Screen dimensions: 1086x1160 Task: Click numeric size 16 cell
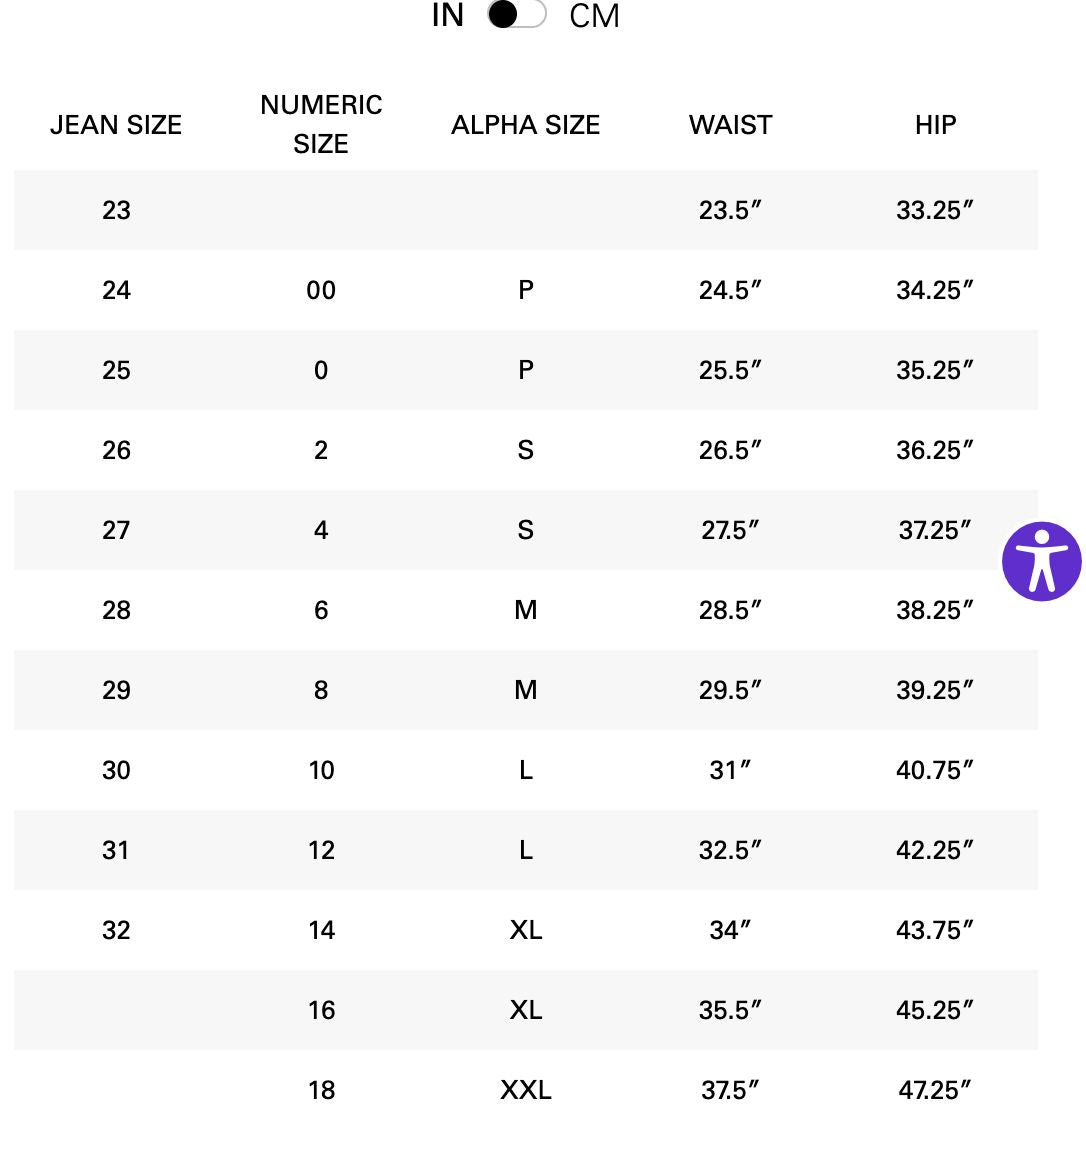click(x=321, y=1010)
